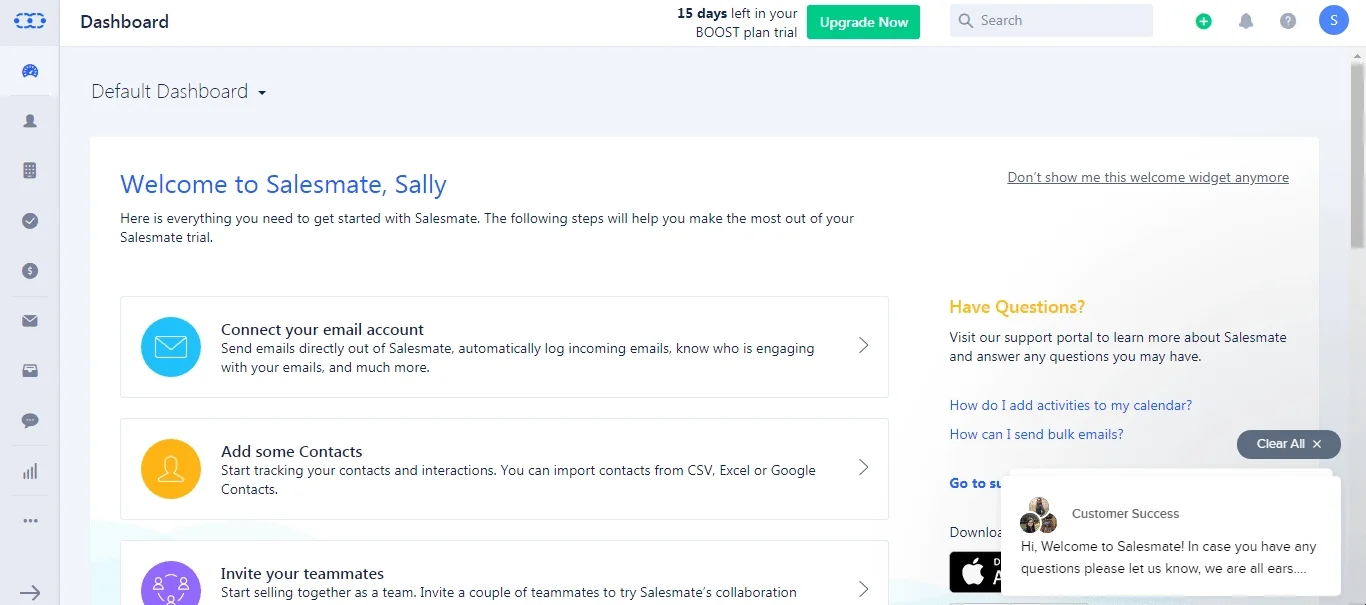This screenshot has width=1366, height=605.
Task: Expand the sidebar with the arrow
Action: point(30,593)
